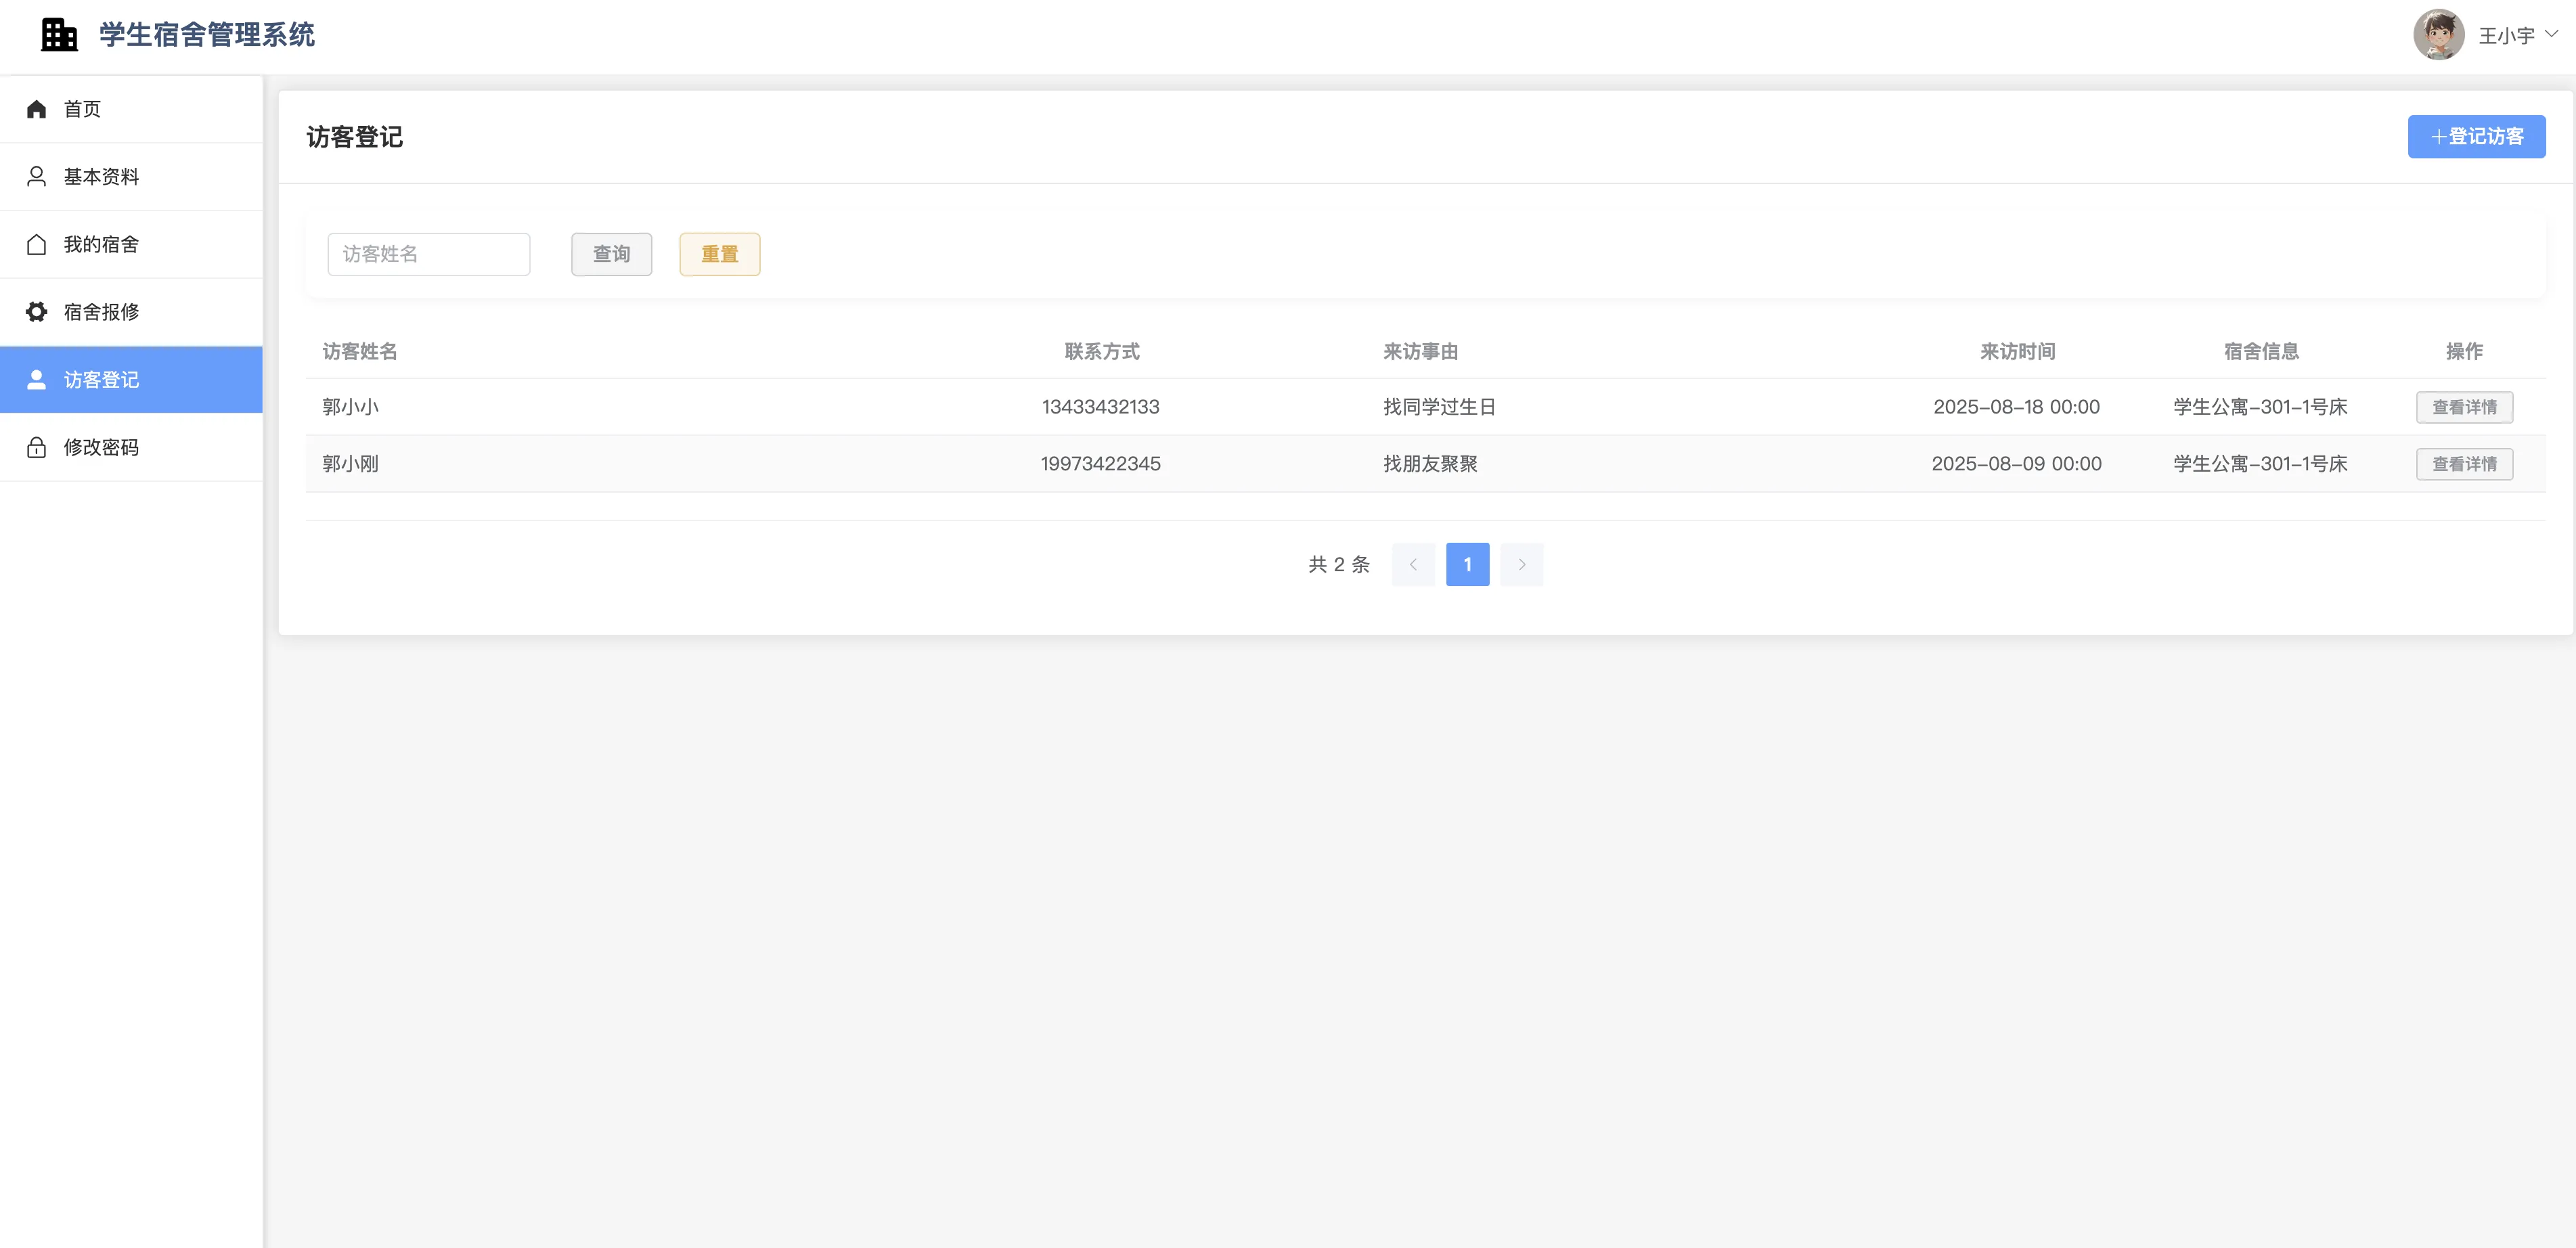Focus the 访客姓名 search field

click(x=428, y=254)
